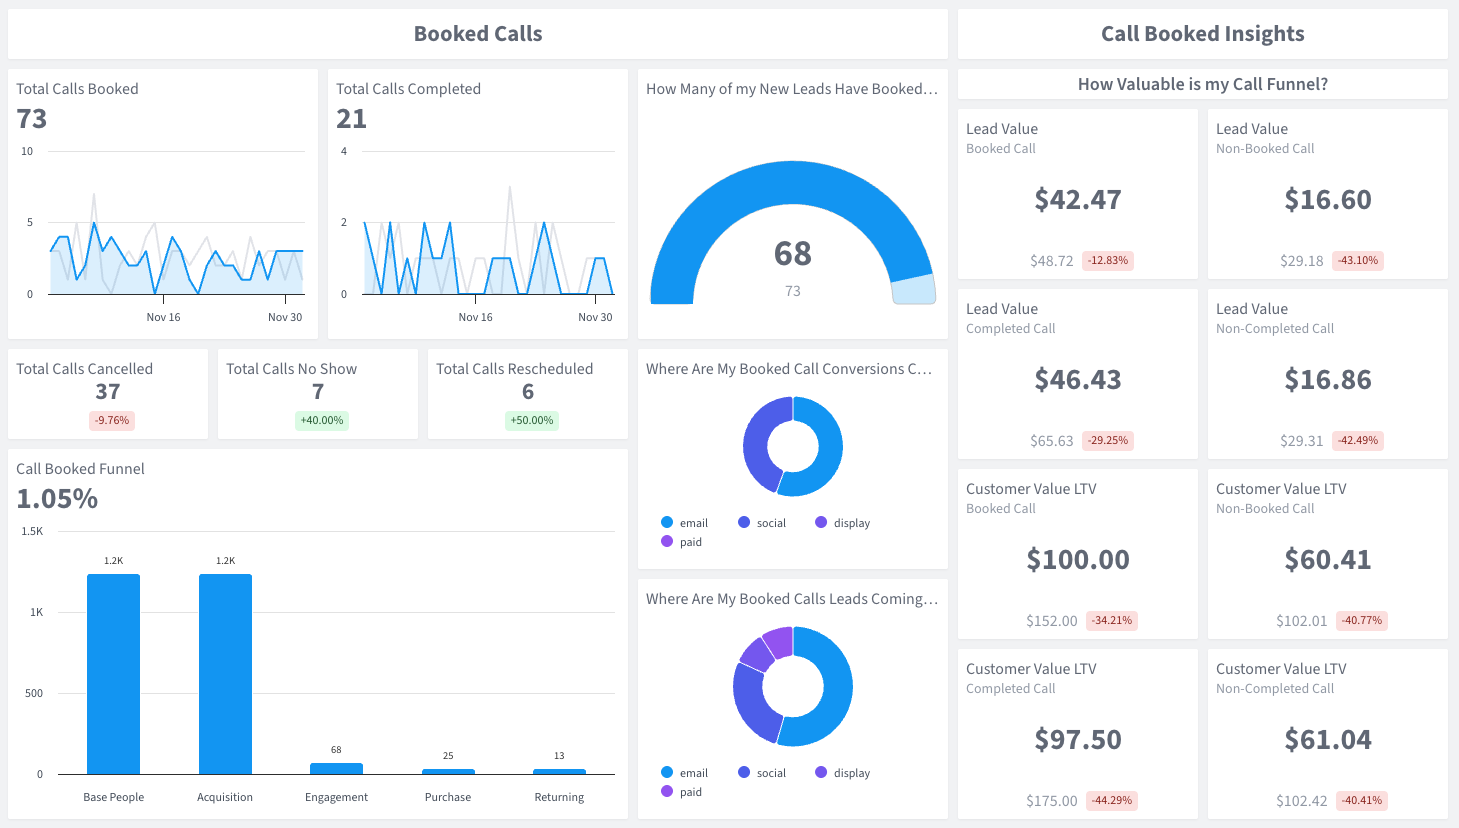Viewport: 1459px width, 828px height.
Task: Toggle display legend in Booked Calls Leads chart
Action: pos(842,773)
